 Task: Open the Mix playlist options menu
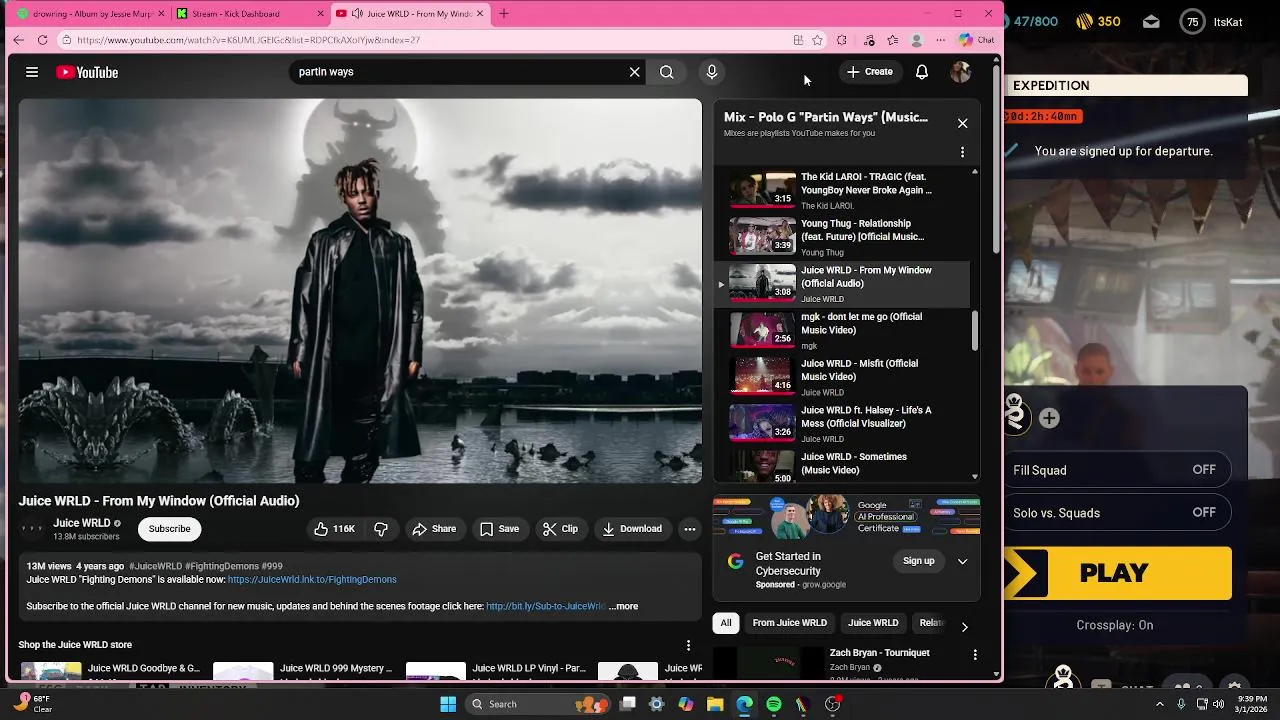coord(962,152)
